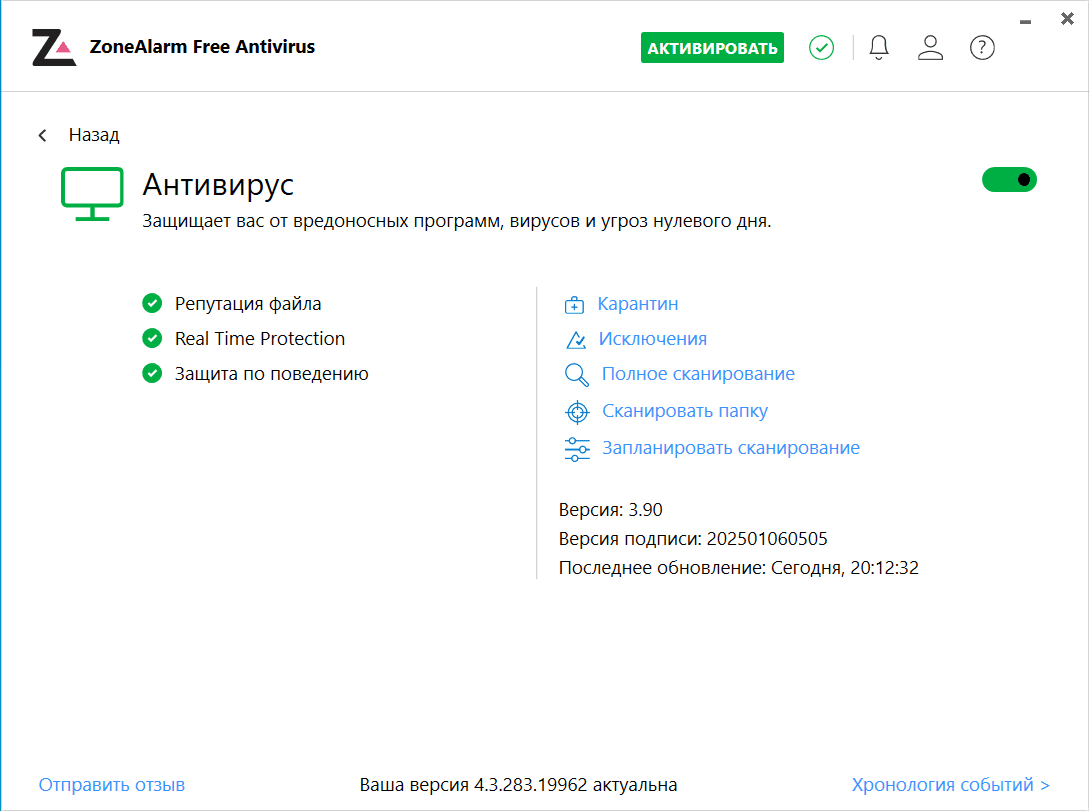Select the Real Time Protection label

coord(260,339)
